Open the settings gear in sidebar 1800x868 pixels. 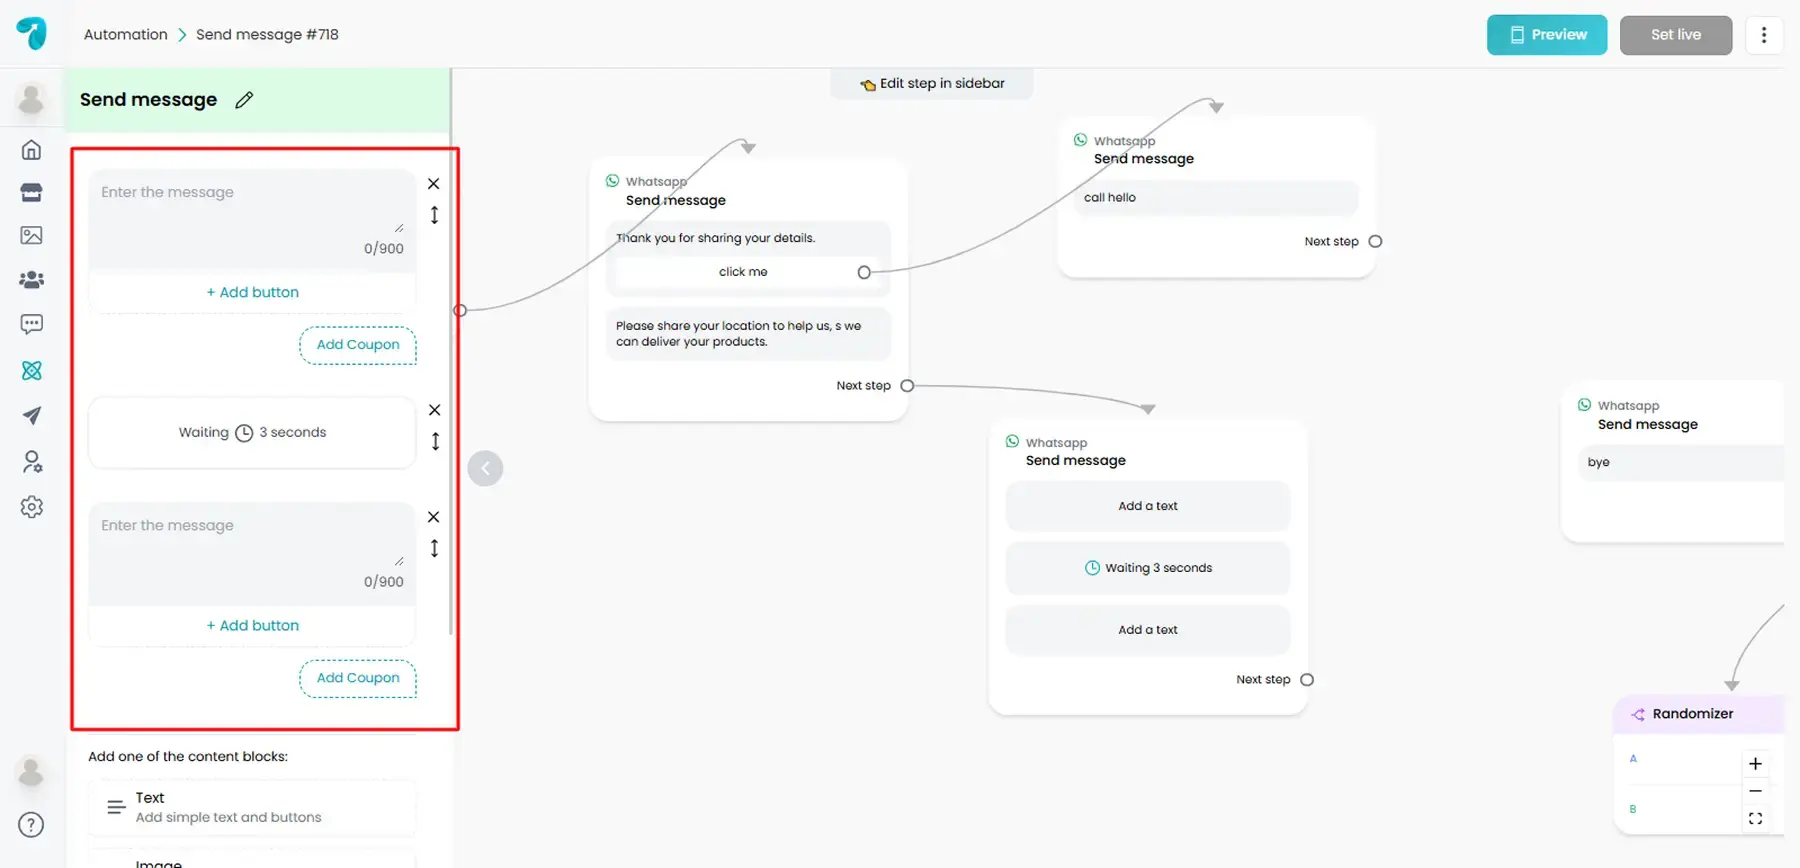(32, 507)
